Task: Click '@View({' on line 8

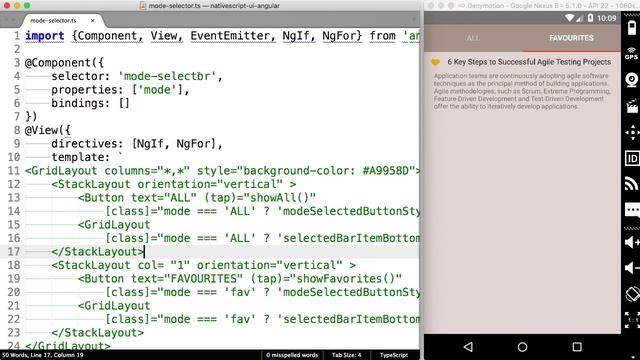Action: point(48,130)
